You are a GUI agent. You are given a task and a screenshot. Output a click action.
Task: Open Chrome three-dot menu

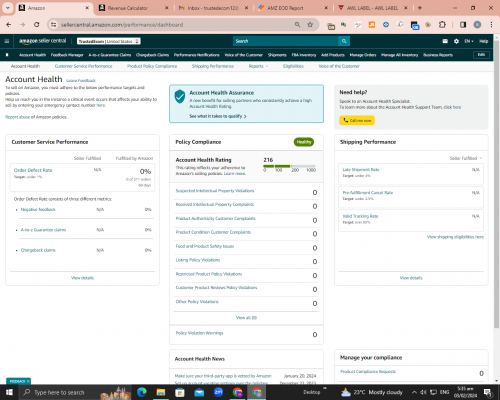pyautogui.click(x=491, y=25)
